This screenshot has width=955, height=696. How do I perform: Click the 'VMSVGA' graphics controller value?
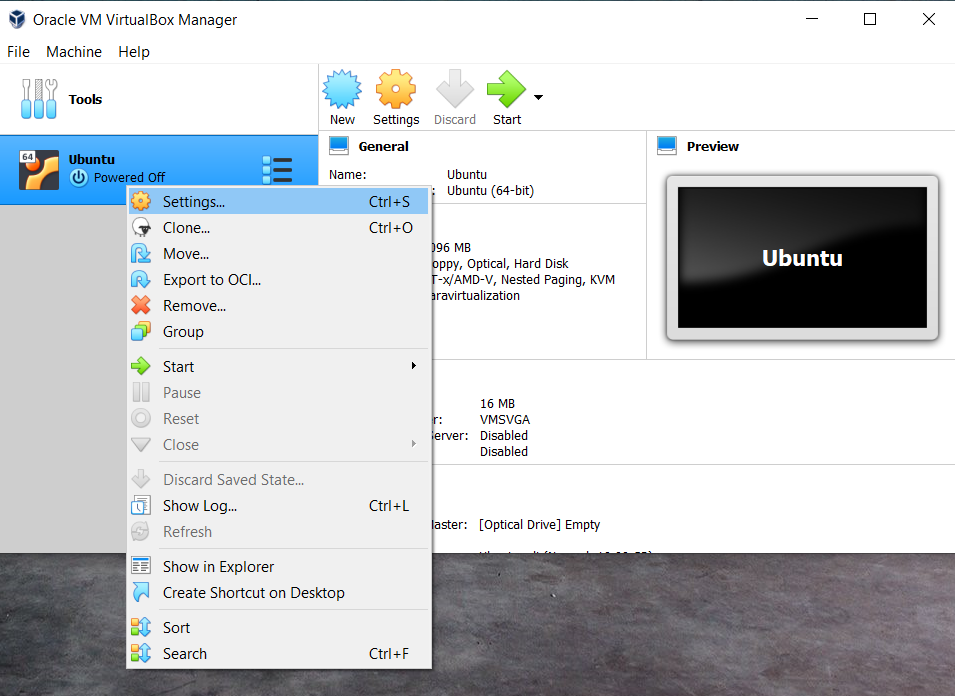pos(505,420)
